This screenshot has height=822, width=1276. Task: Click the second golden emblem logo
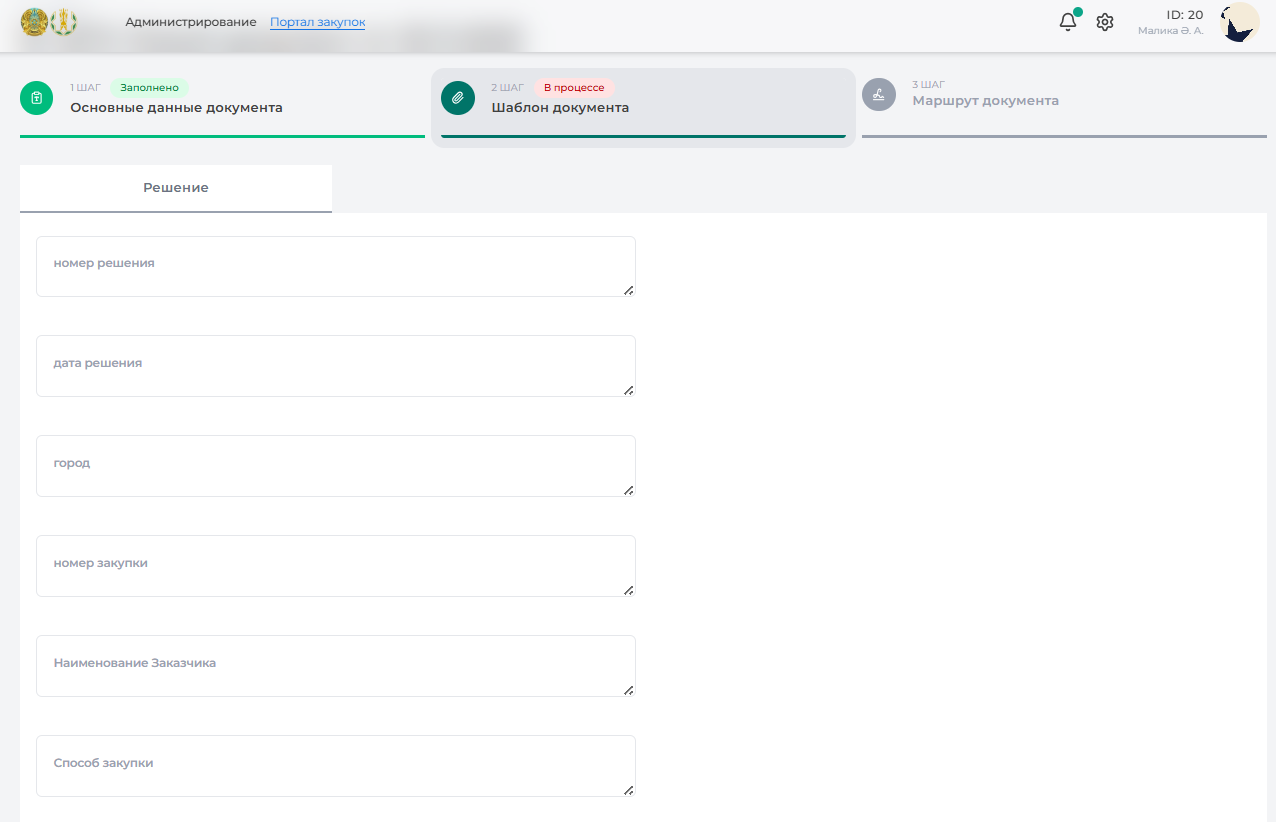click(64, 21)
